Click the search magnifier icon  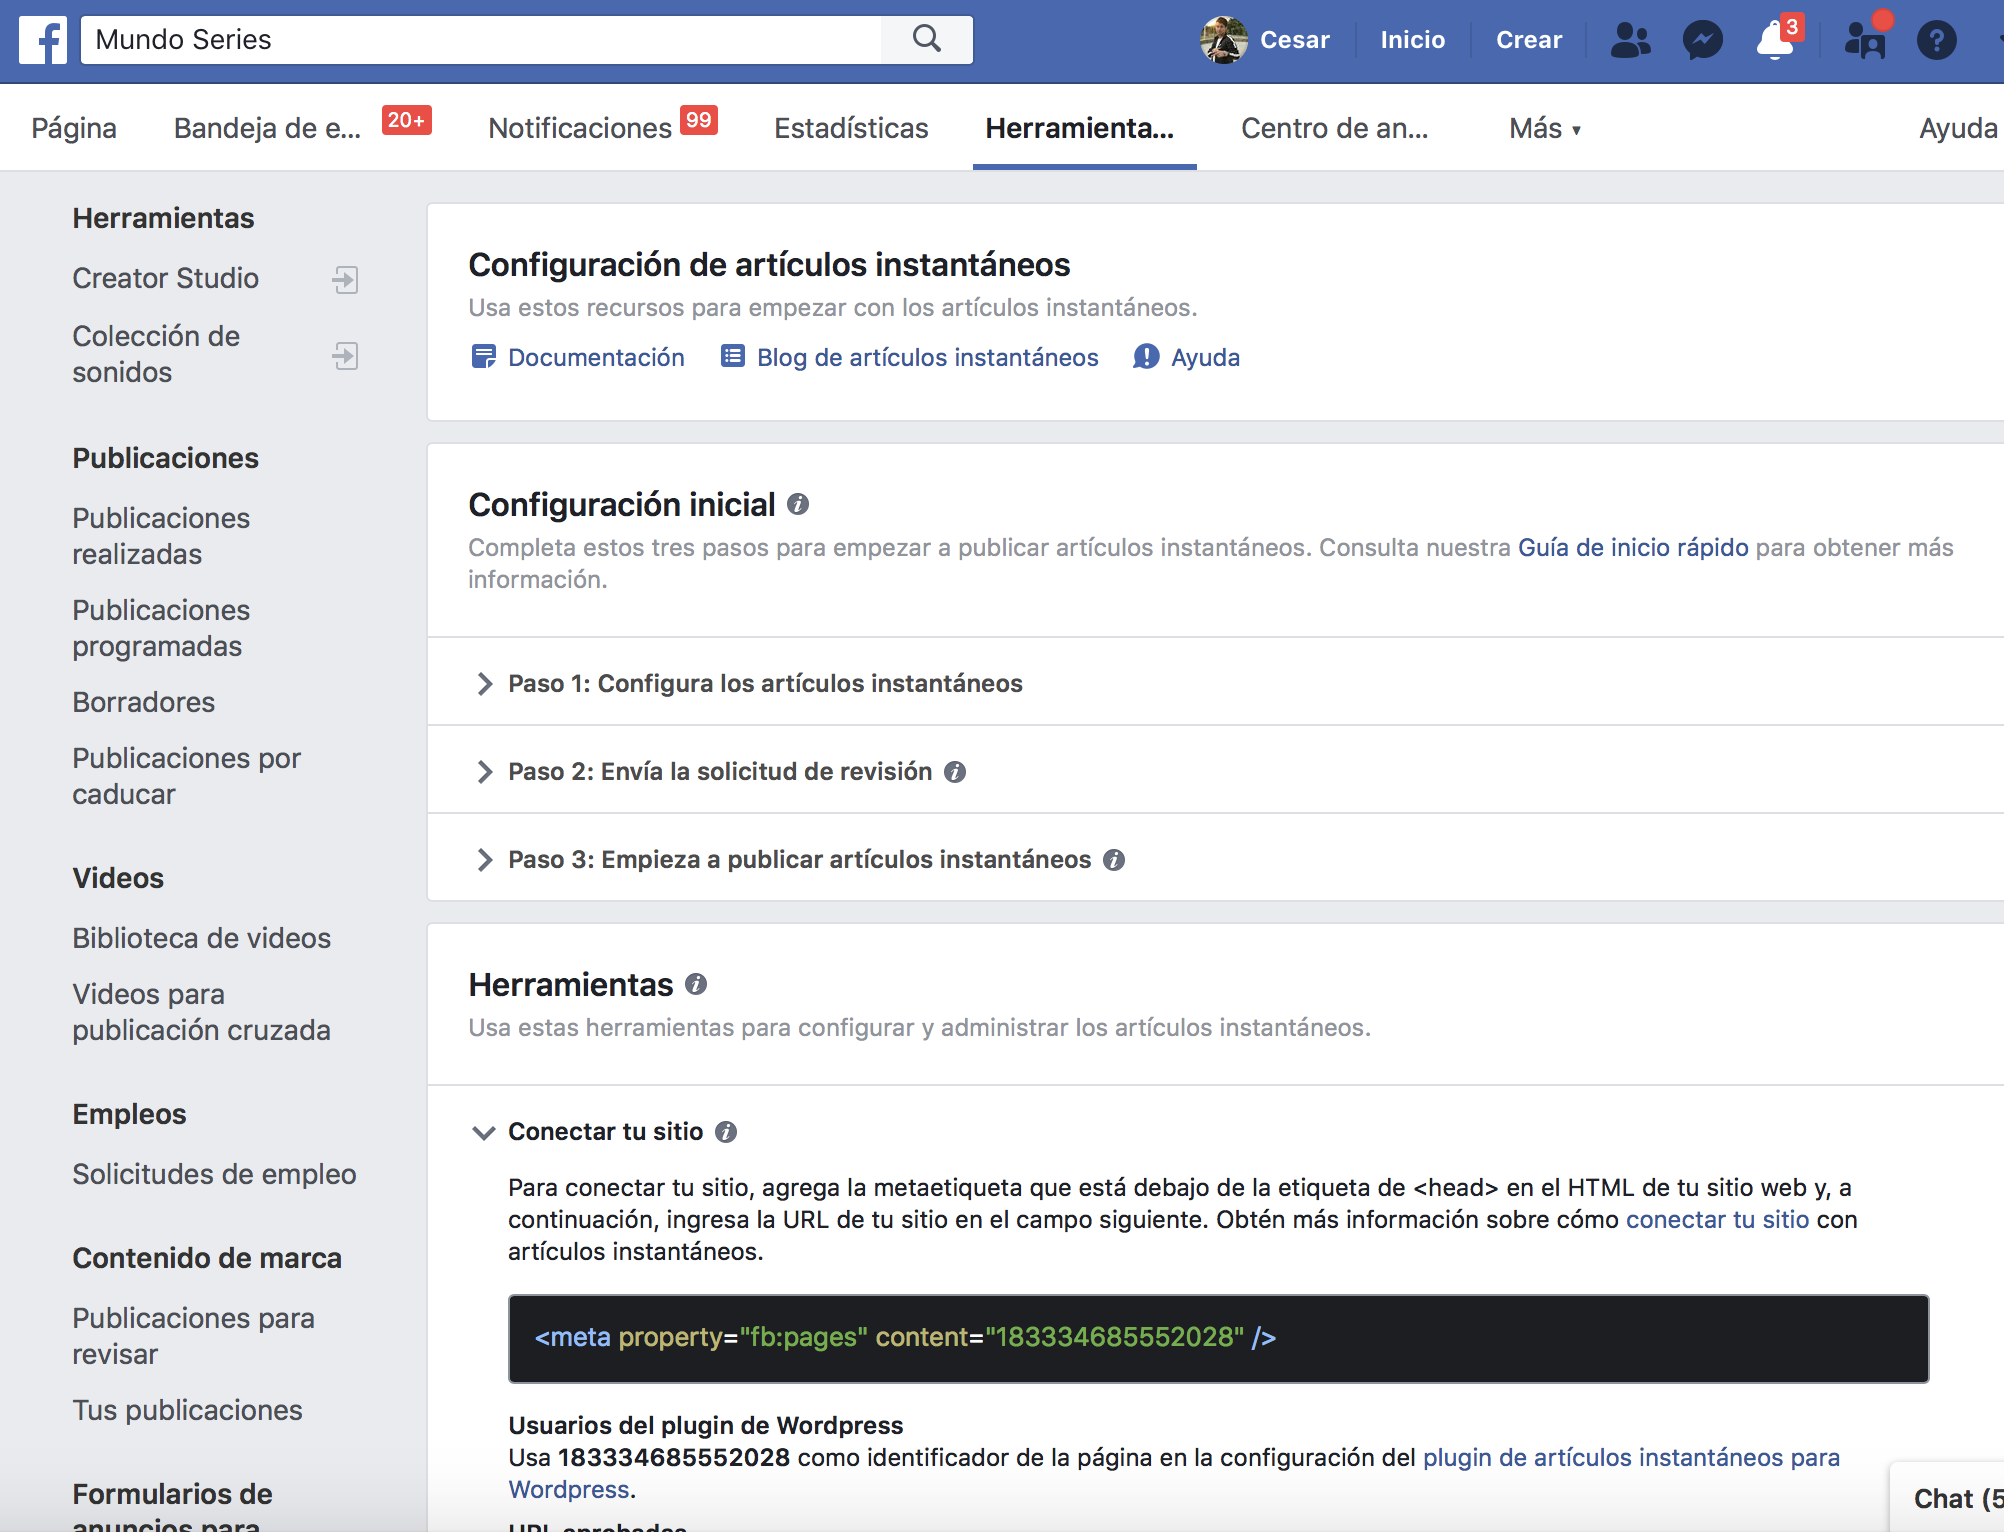tap(927, 39)
